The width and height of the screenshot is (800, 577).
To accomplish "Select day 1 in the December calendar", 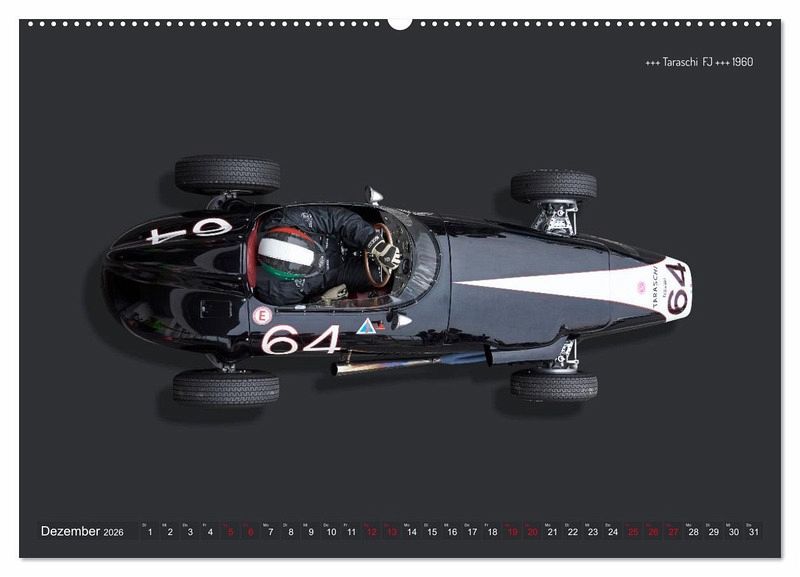I will coord(150,532).
